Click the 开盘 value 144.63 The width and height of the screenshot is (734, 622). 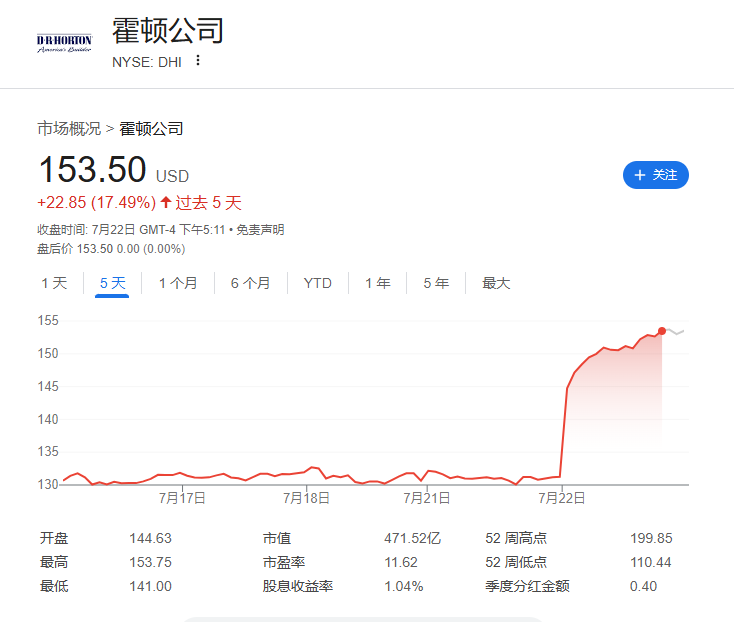click(150, 538)
